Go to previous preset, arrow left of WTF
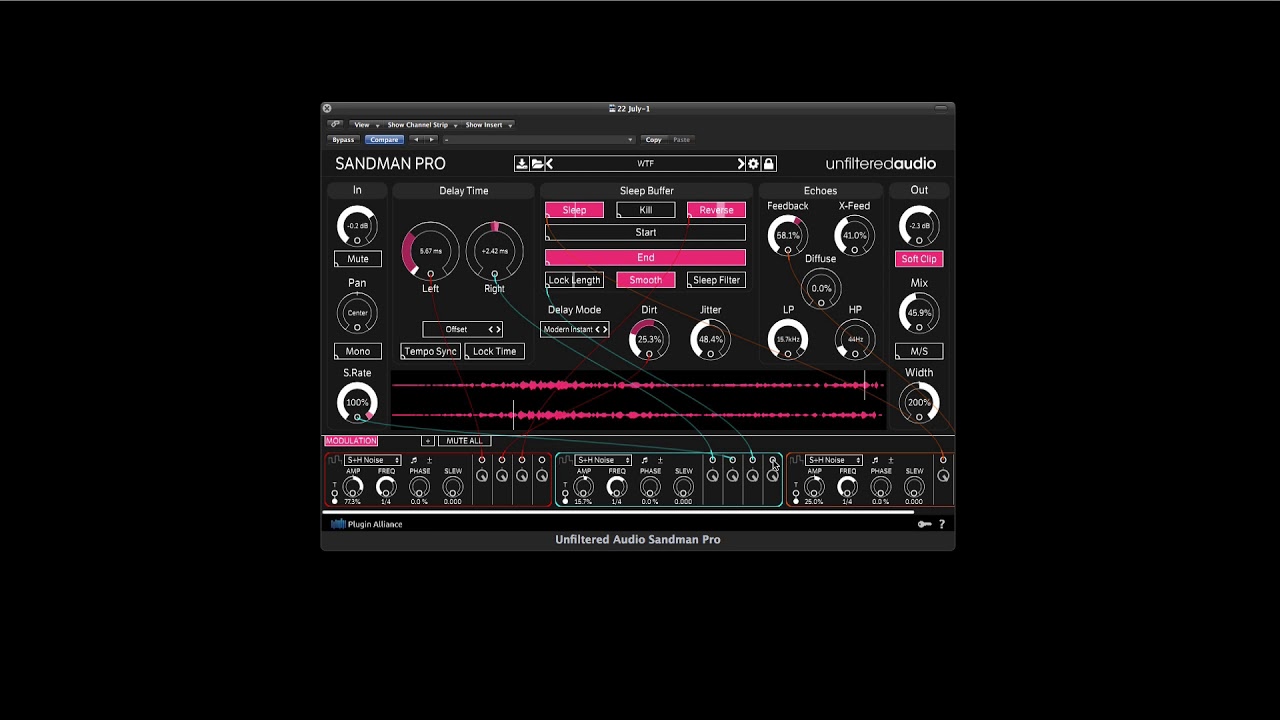 click(x=549, y=164)
